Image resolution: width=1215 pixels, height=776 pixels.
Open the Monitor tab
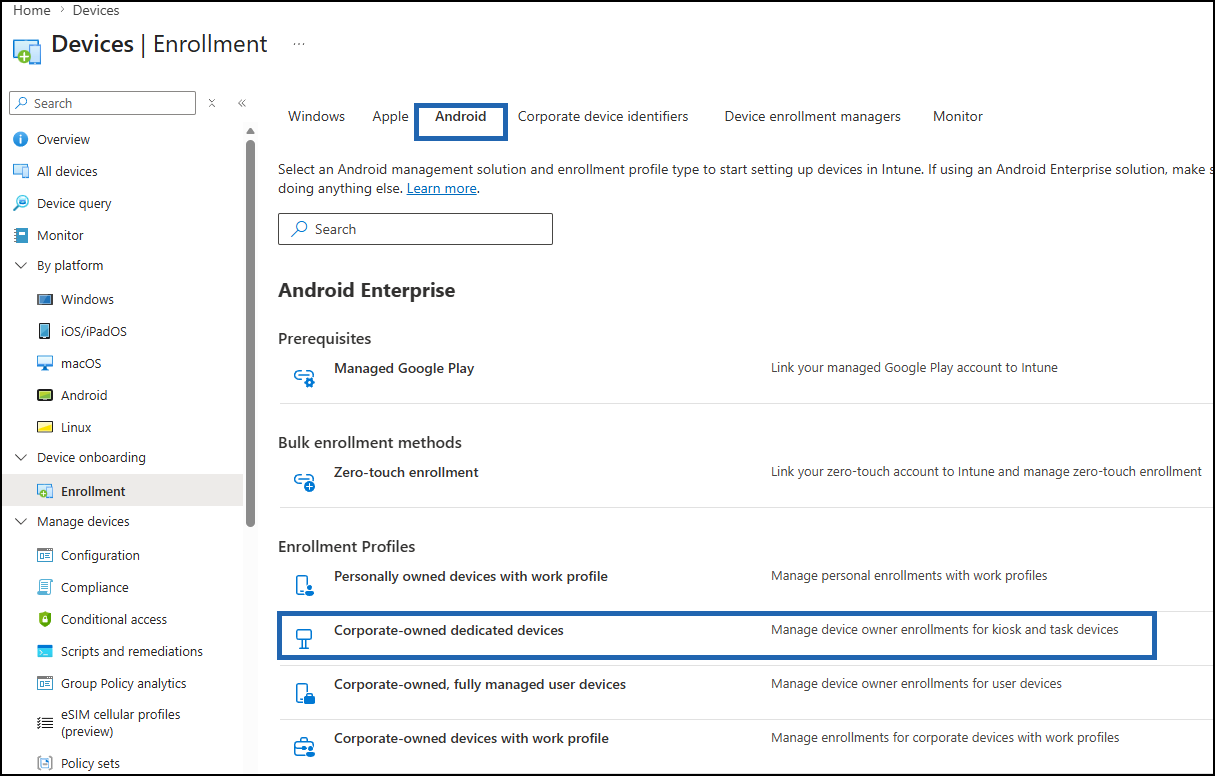(x=958, y=116)
